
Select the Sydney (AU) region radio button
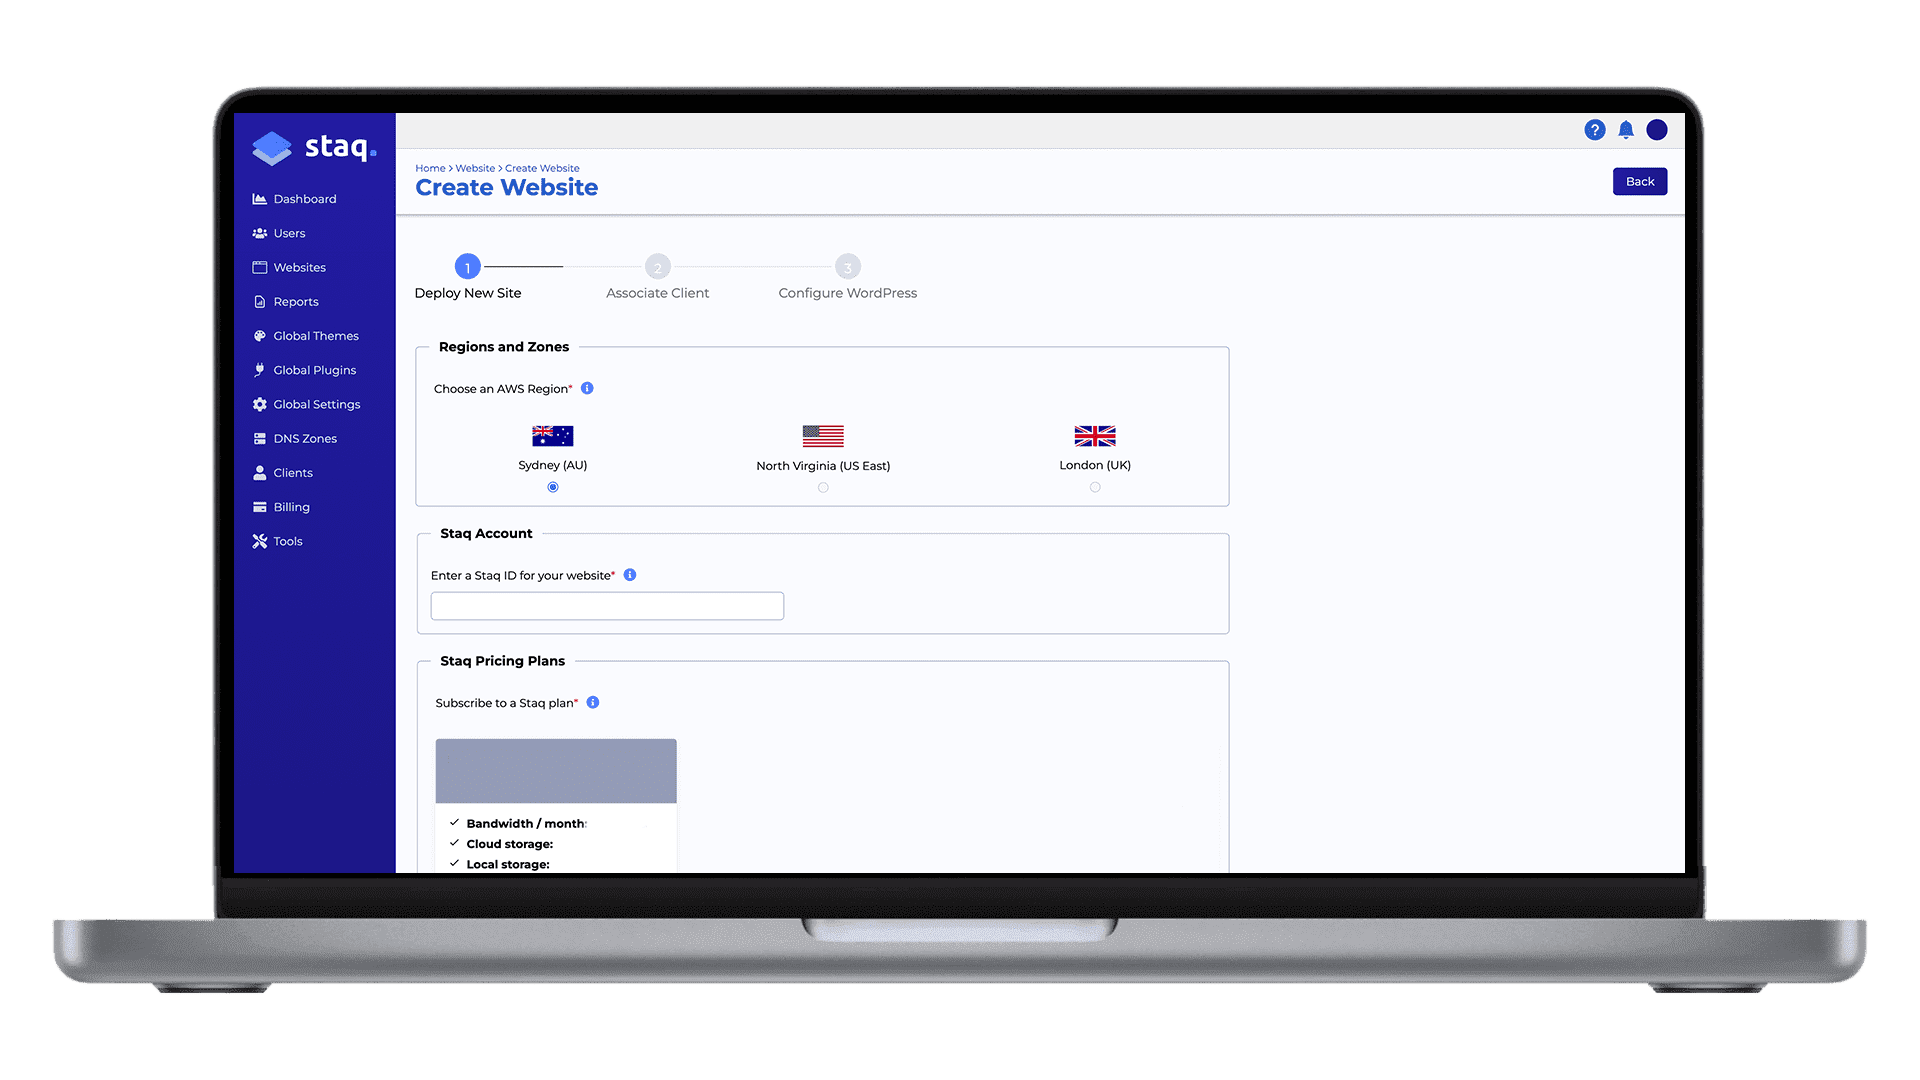[553, 487]
